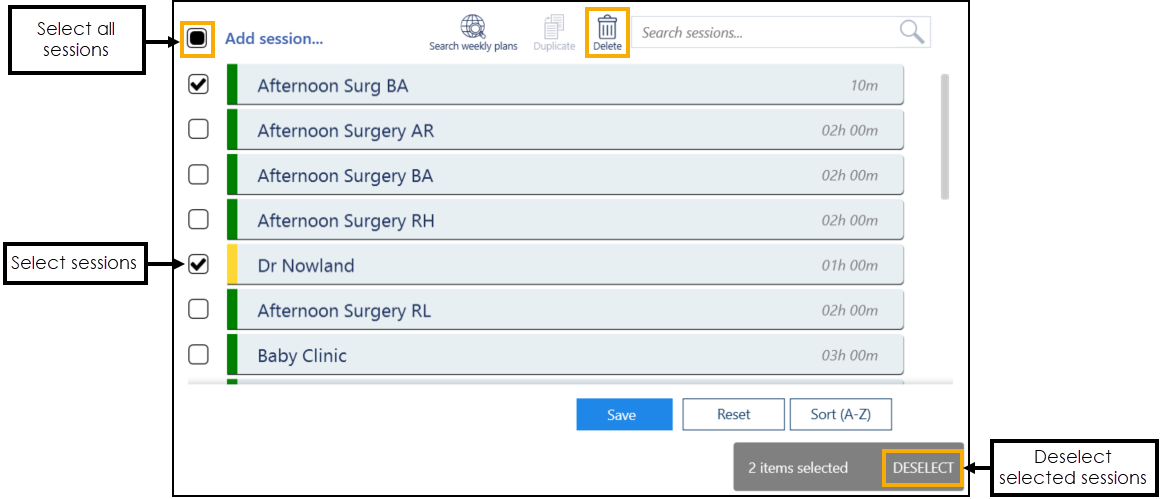Click the Duplicate documents icon
This screenshot has height=499, width=1161.
point(553,28)
